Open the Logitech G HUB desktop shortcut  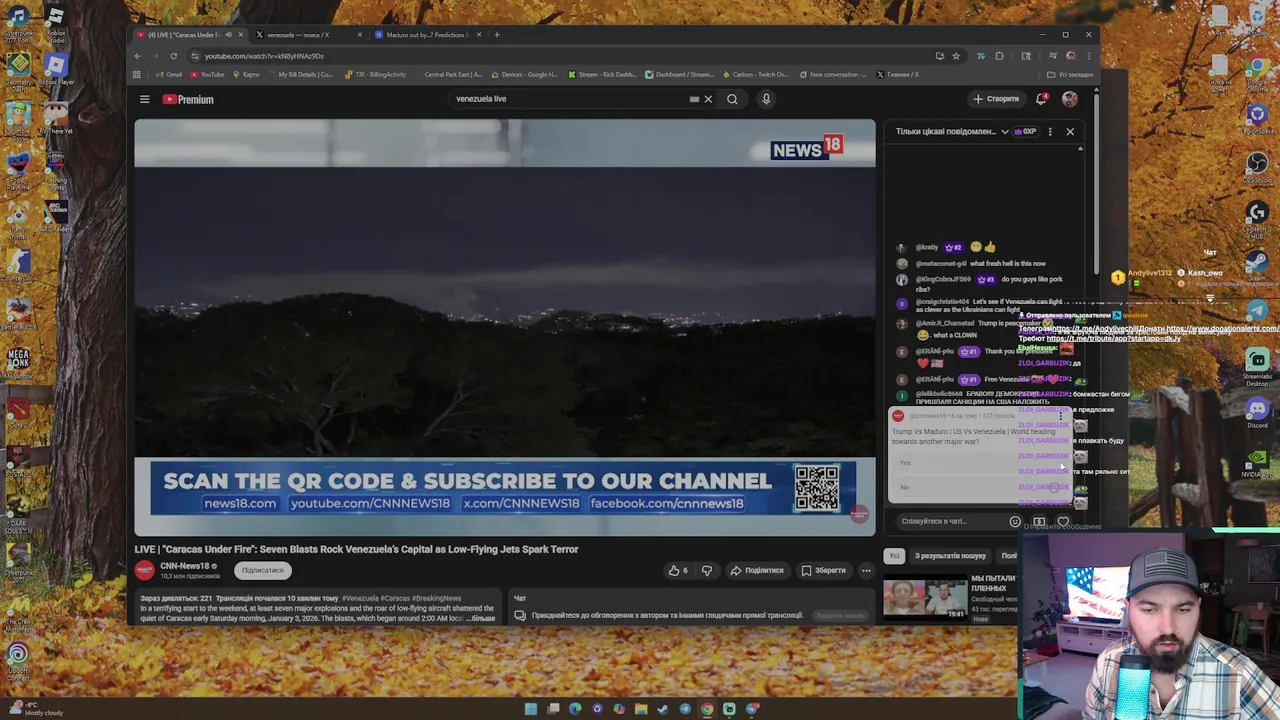click(x=1257, y=218)
